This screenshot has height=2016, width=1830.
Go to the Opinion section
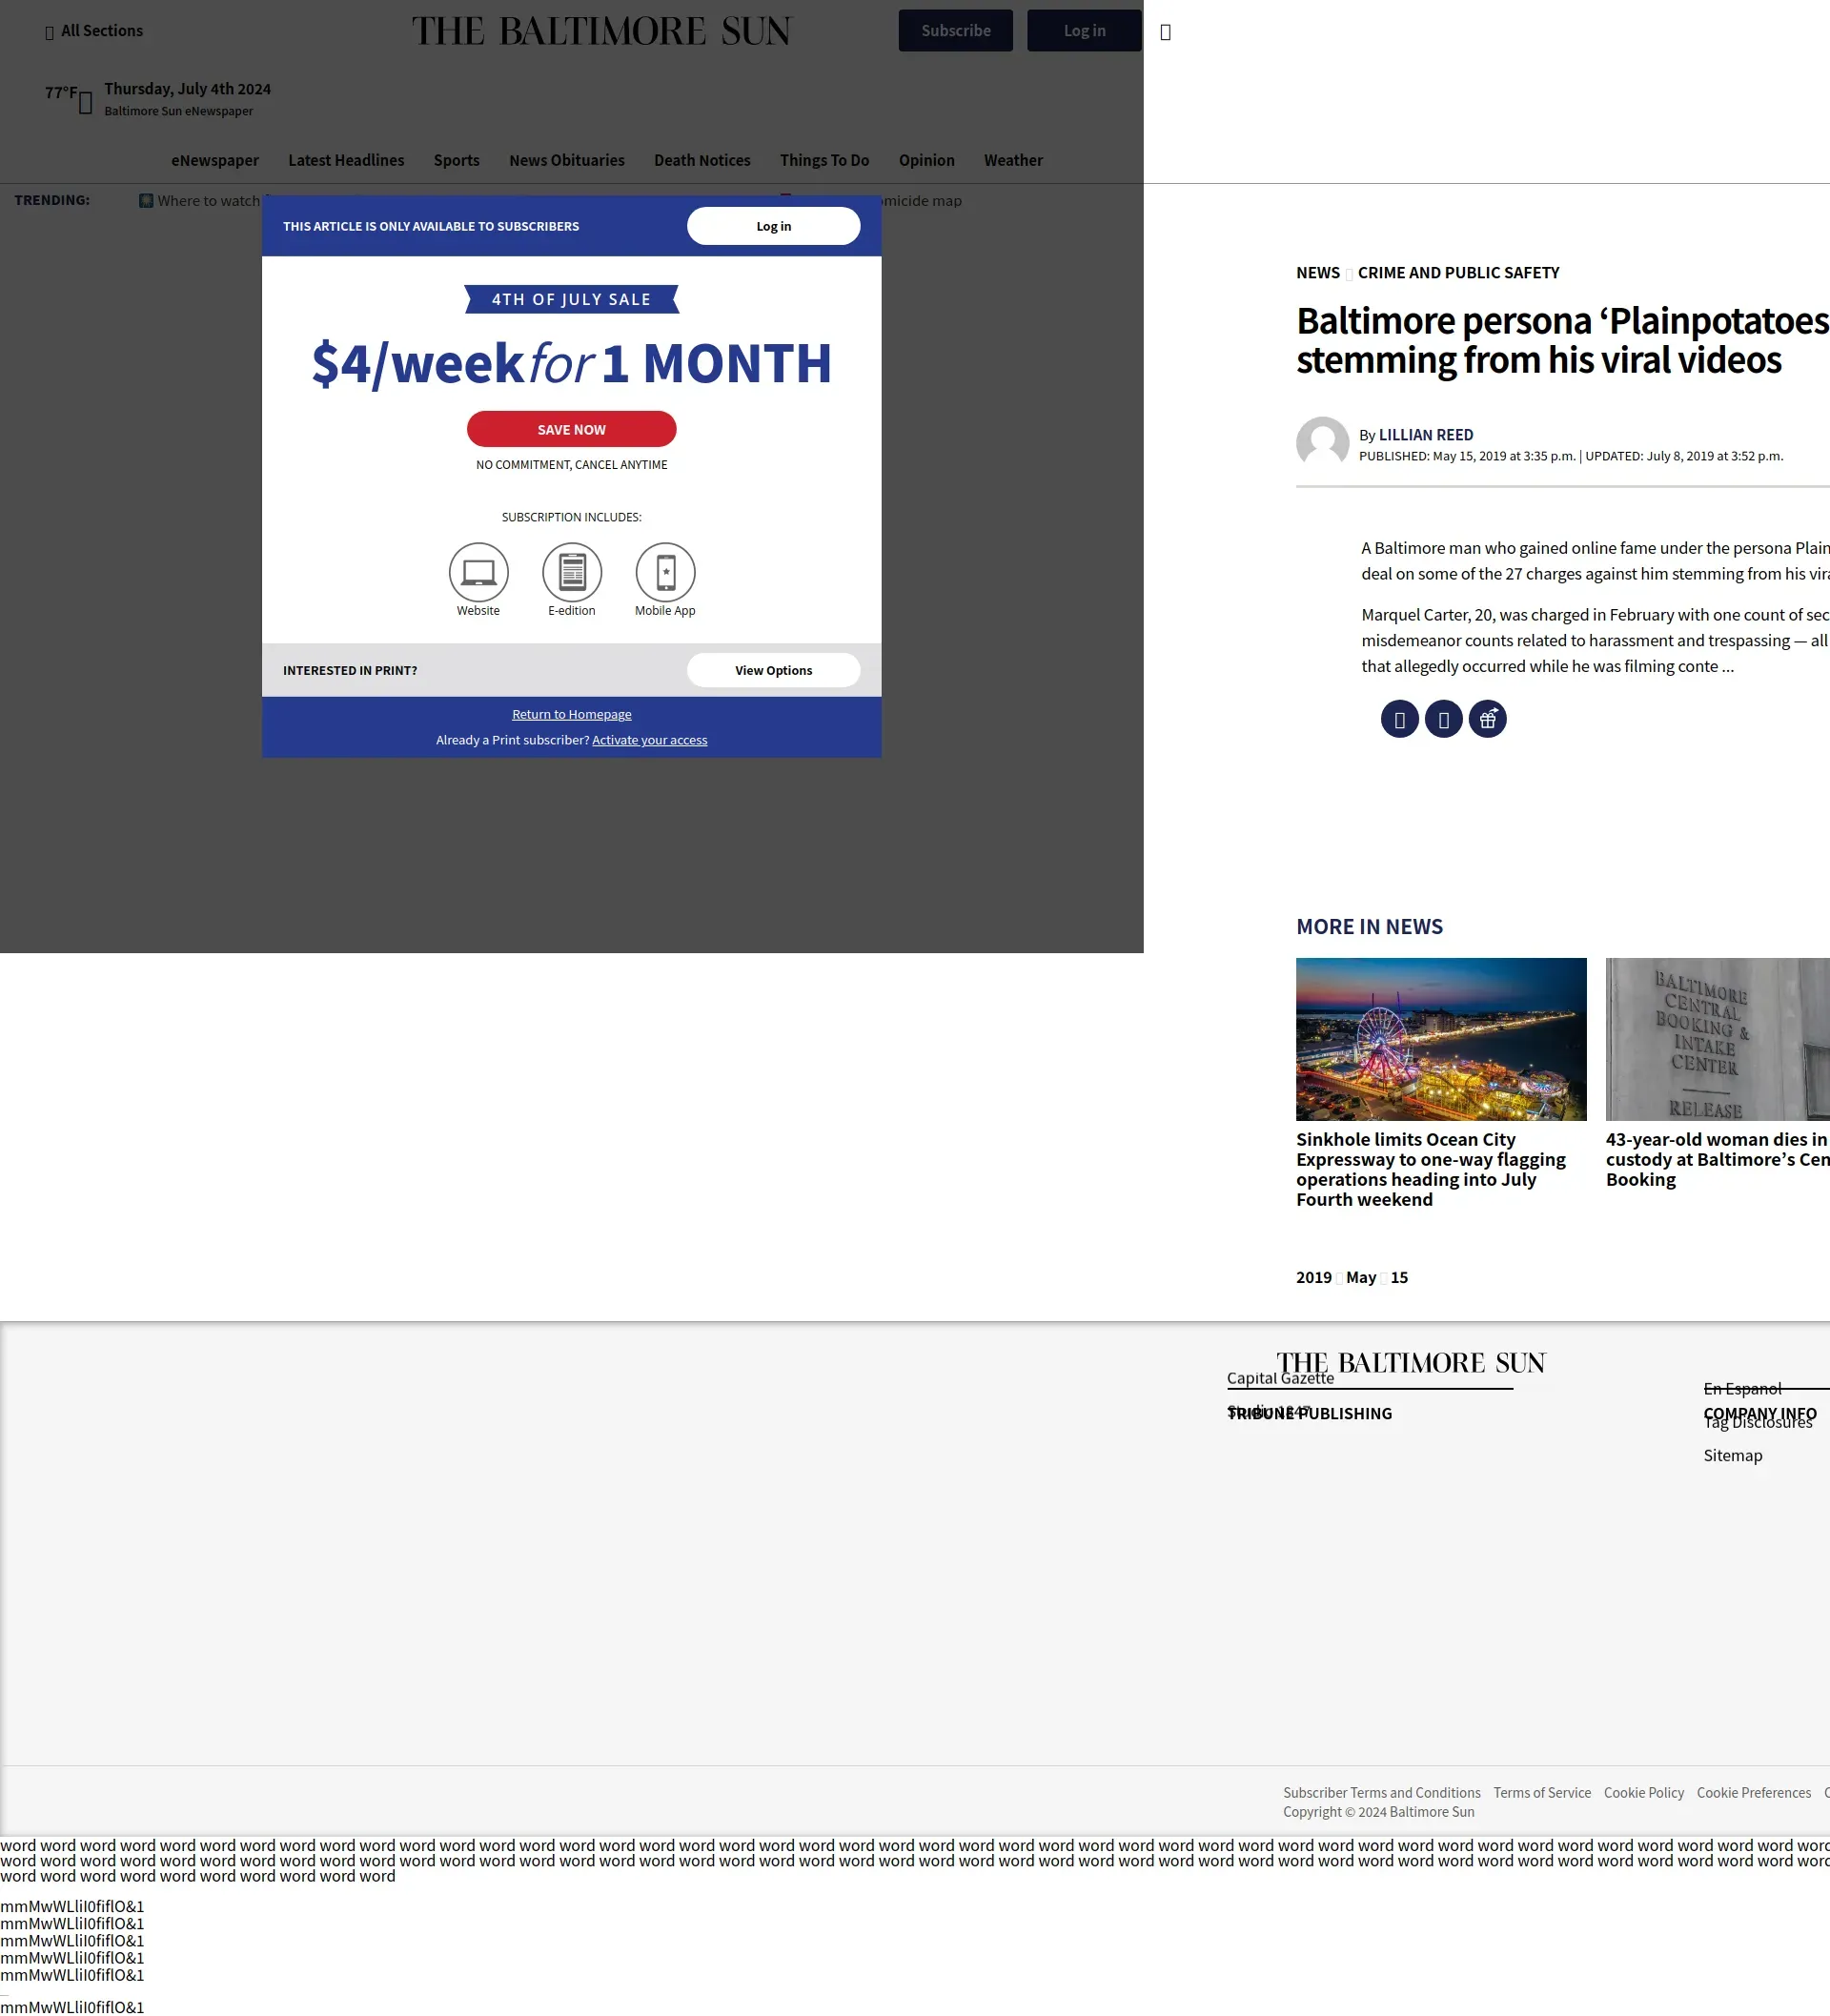click(926, 160)
